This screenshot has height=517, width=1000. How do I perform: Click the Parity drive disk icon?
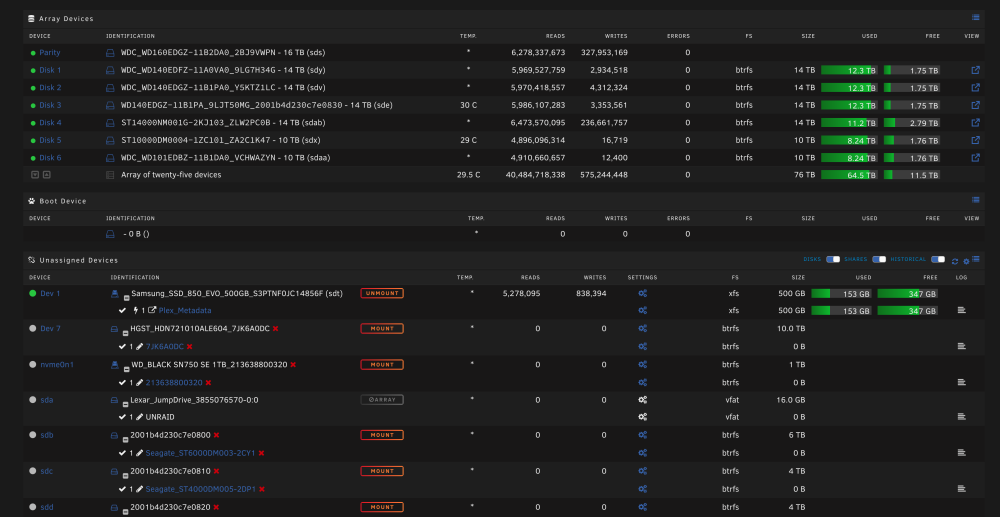pyautogui.click(x=110, y=53)
